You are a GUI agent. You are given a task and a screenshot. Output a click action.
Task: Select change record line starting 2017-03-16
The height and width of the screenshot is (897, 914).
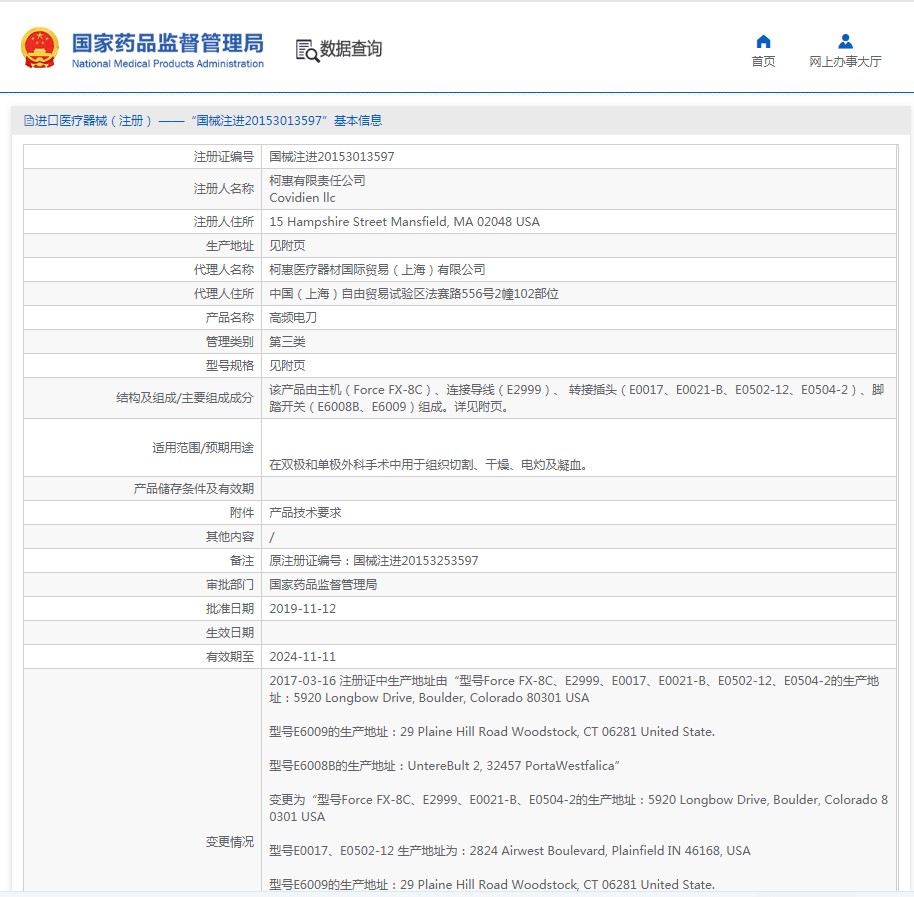click(574, 690)
